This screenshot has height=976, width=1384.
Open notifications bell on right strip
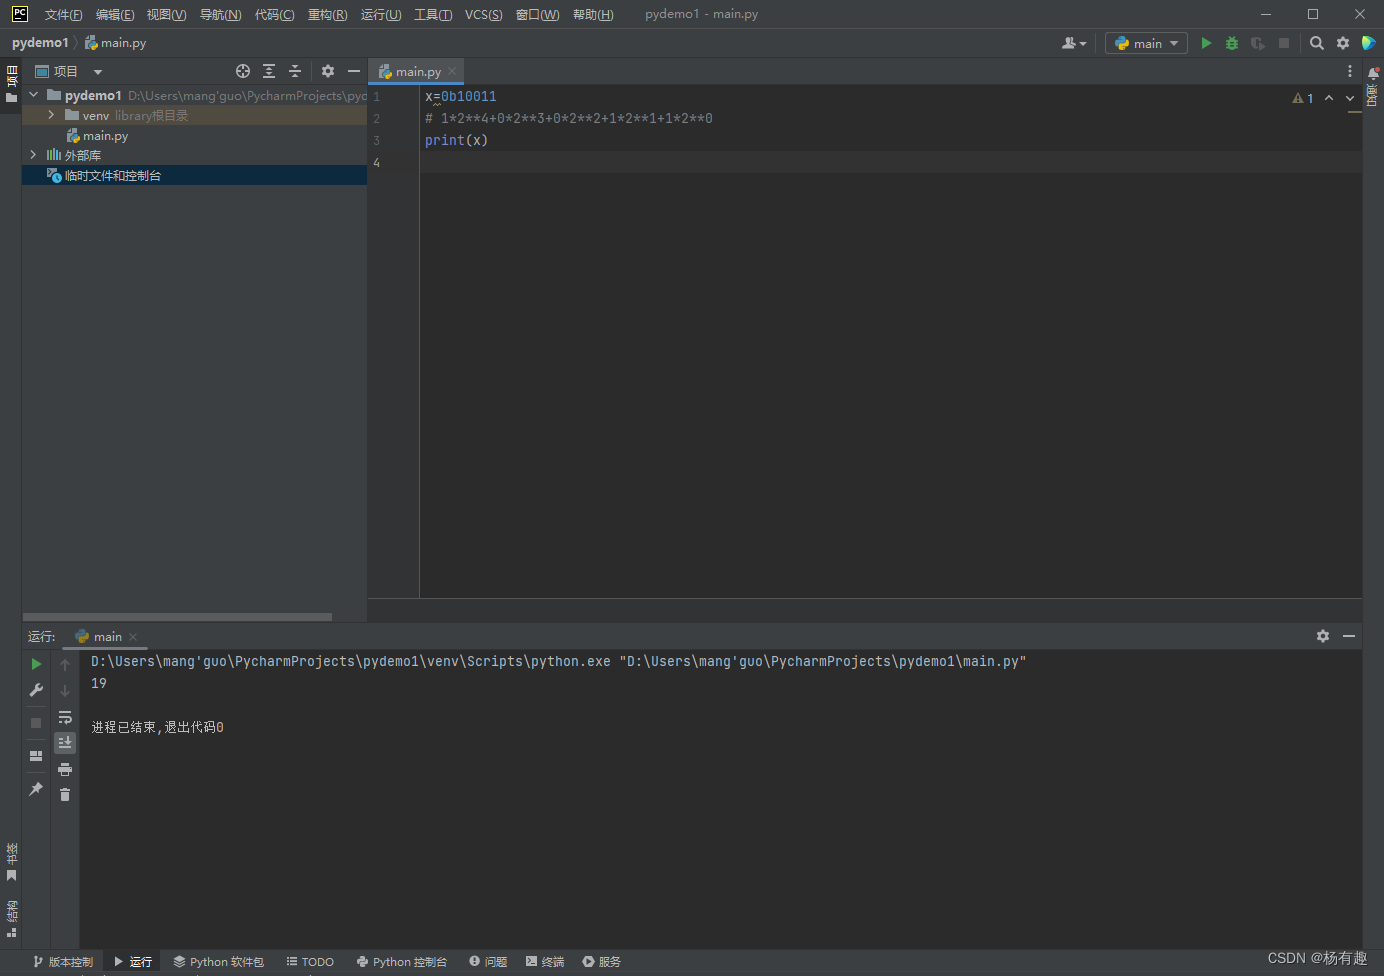point(1373,73)
